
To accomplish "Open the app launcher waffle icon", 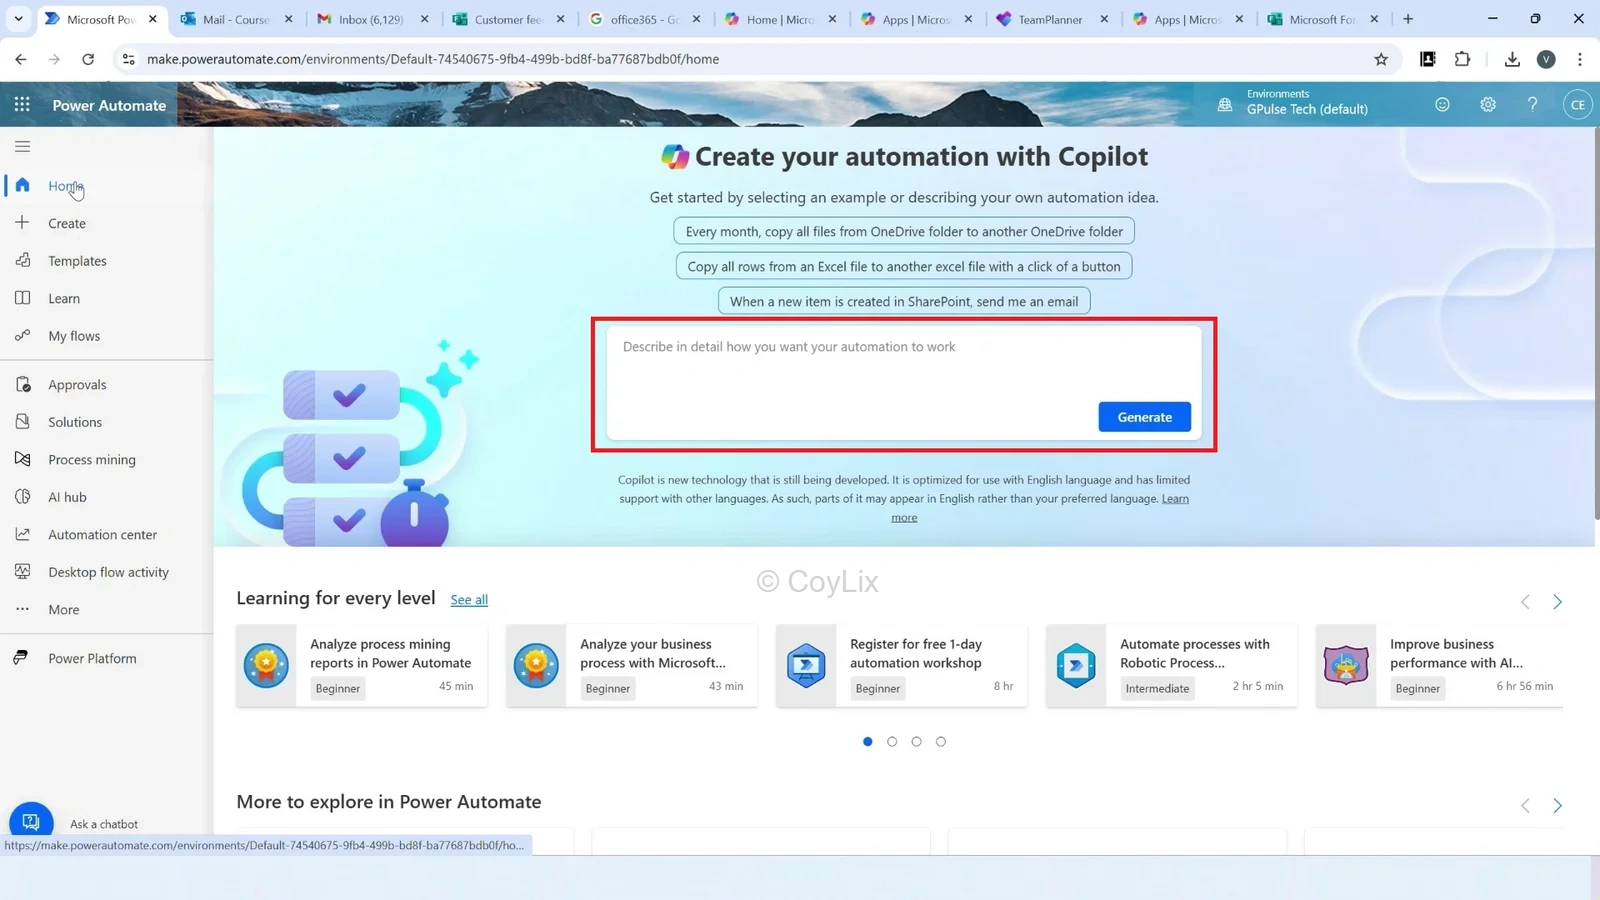I will pyautogui.click(x=22, y=105).
